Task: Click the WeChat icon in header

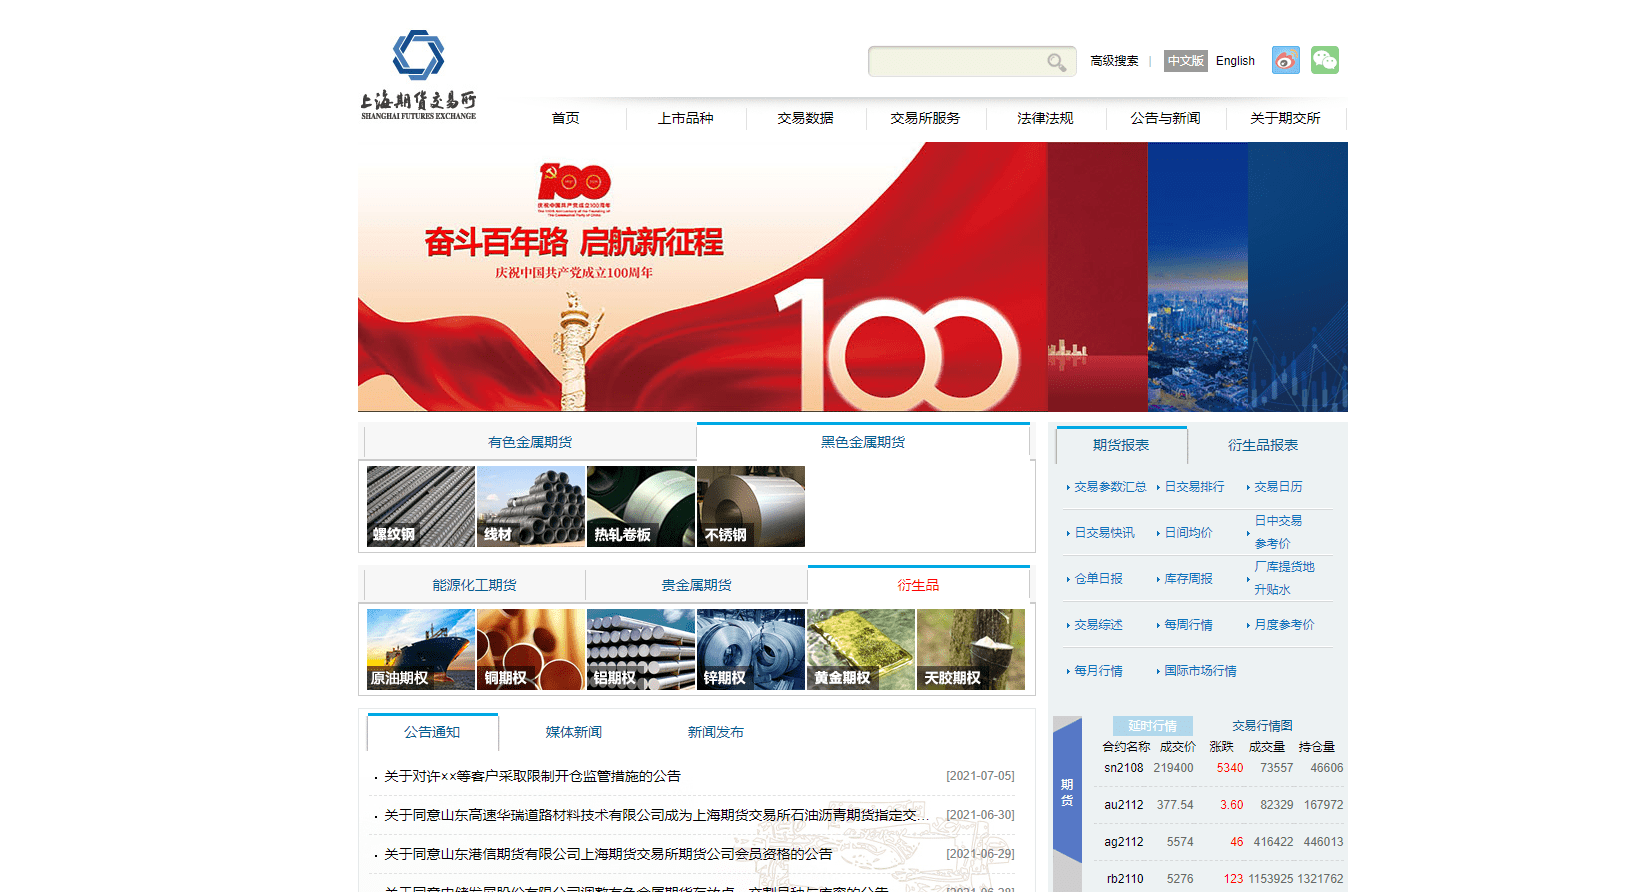Action: (x=1325, y=60)
